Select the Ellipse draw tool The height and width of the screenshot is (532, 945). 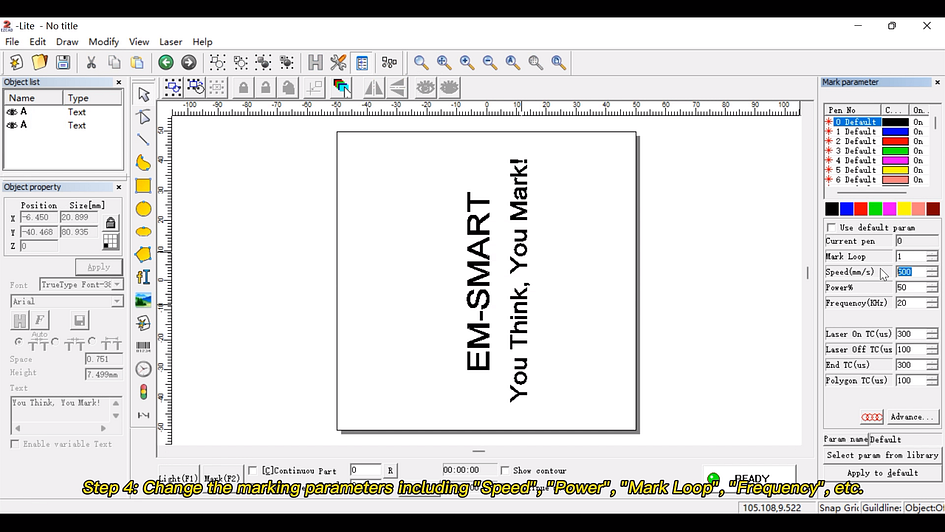point(143,231)
